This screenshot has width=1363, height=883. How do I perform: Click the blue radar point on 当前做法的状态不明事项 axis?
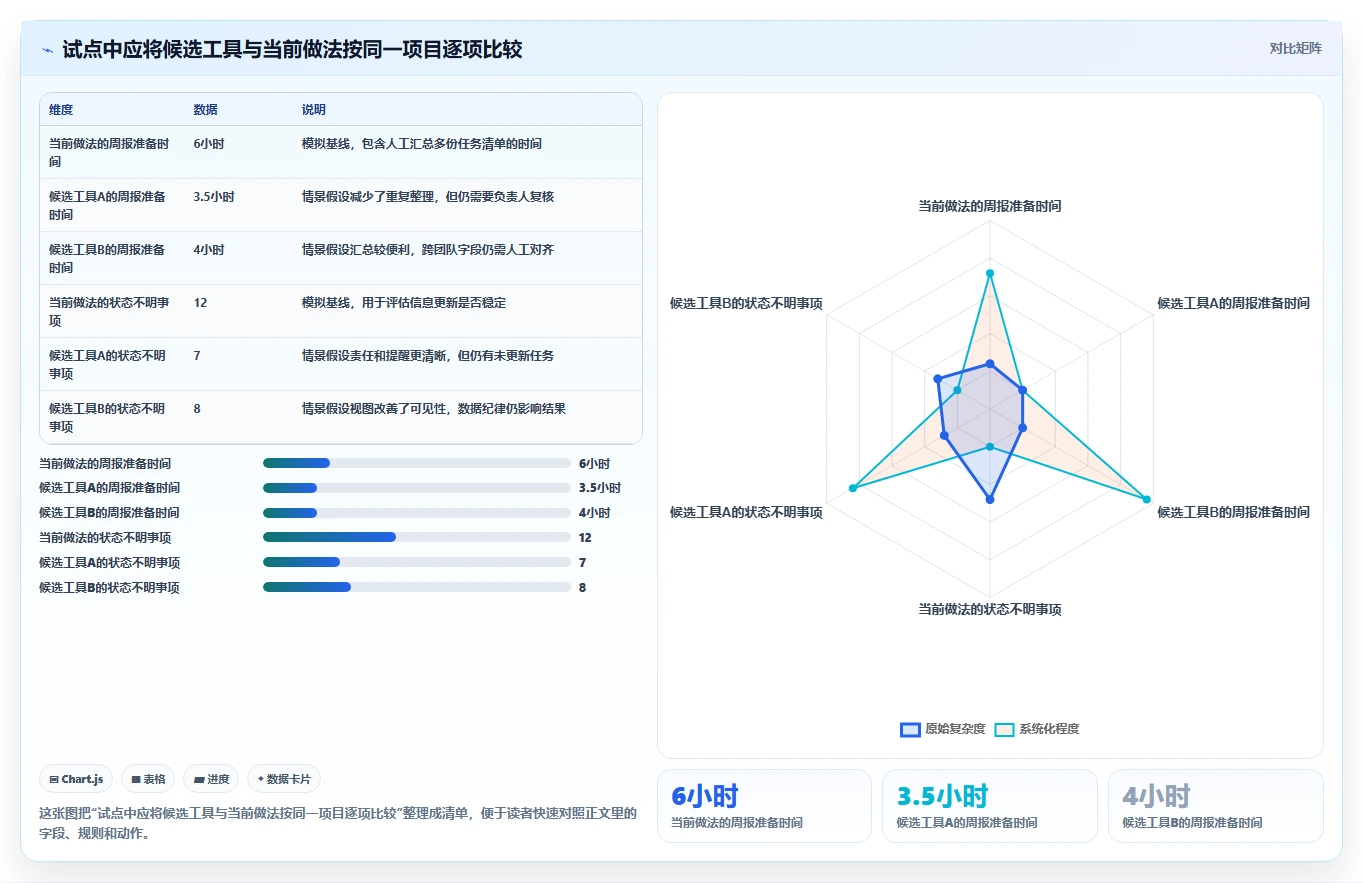[x=990, y=499]
